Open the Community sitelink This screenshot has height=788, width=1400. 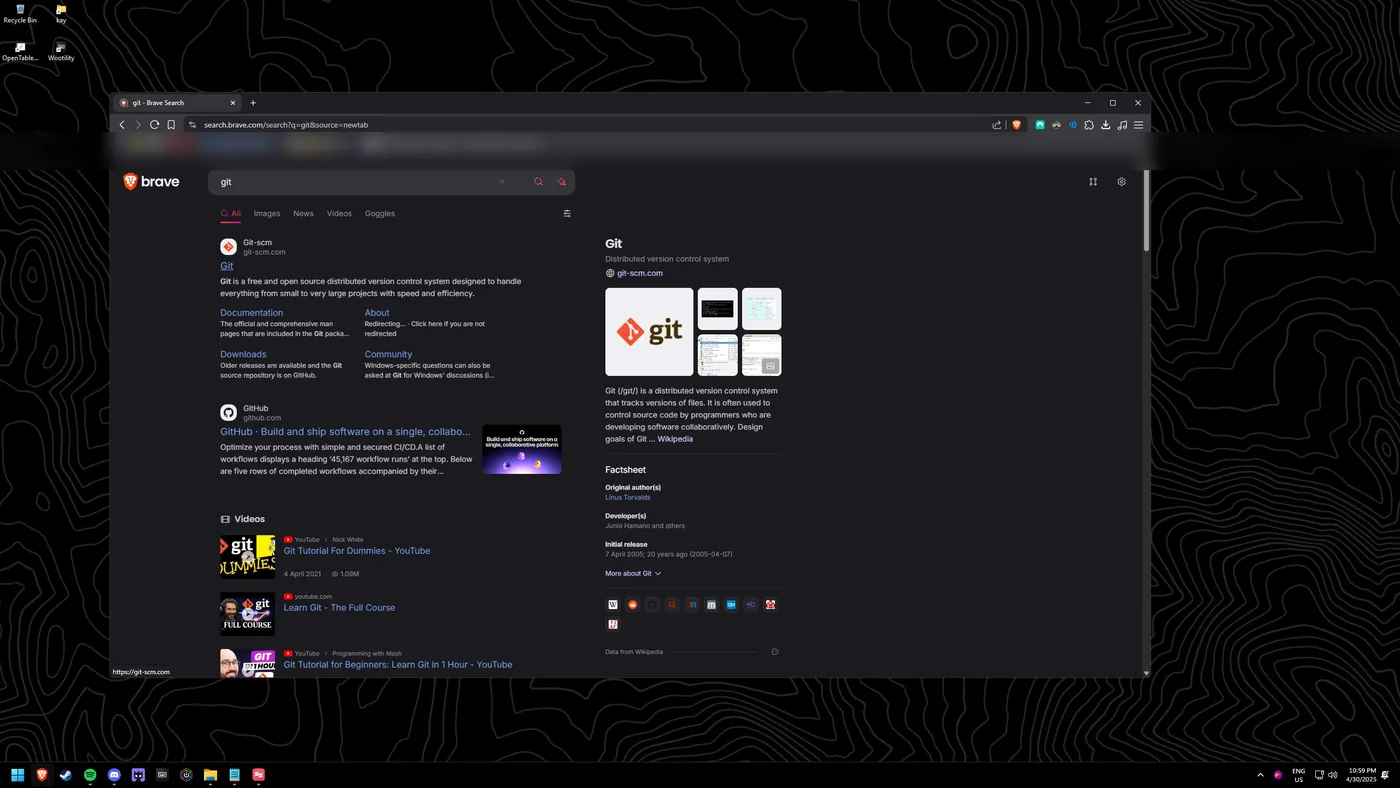pyautogui.click(x=388, y=354)
